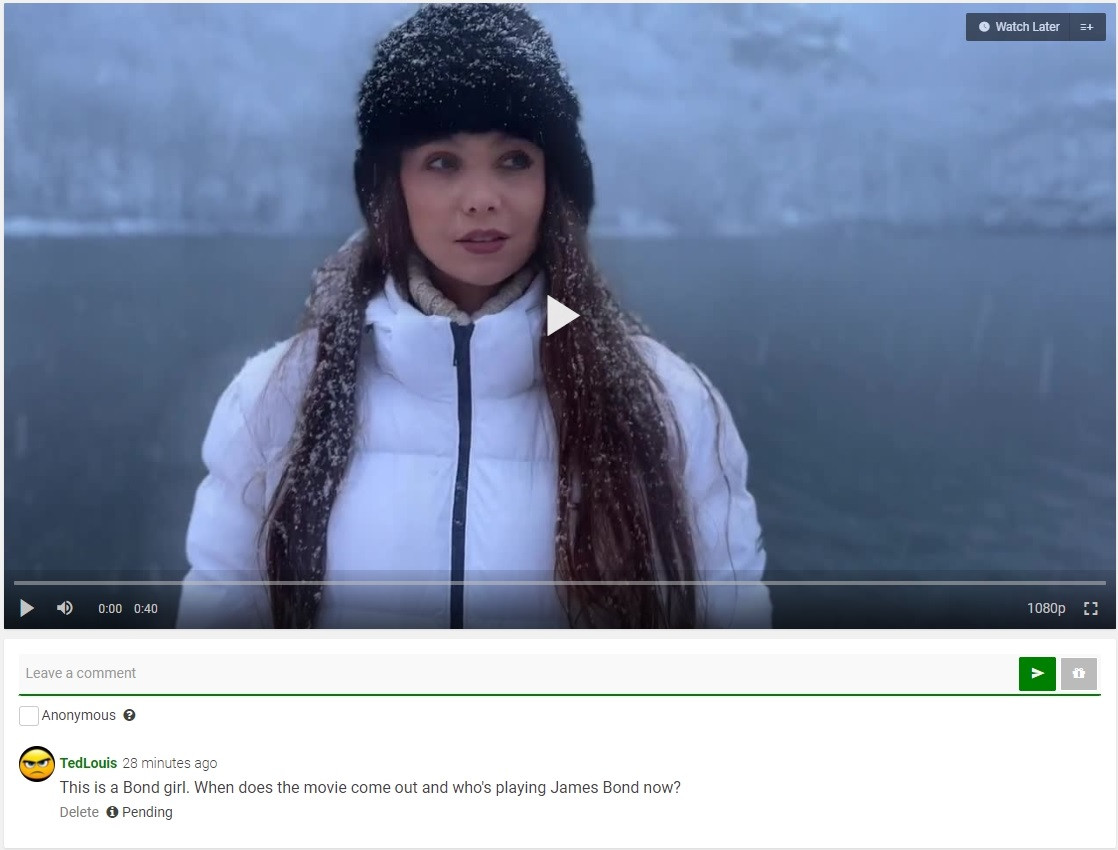Click the video progress bar
Image resolution: width=1118 pixels, height=850 pixels.
(560, 583)
